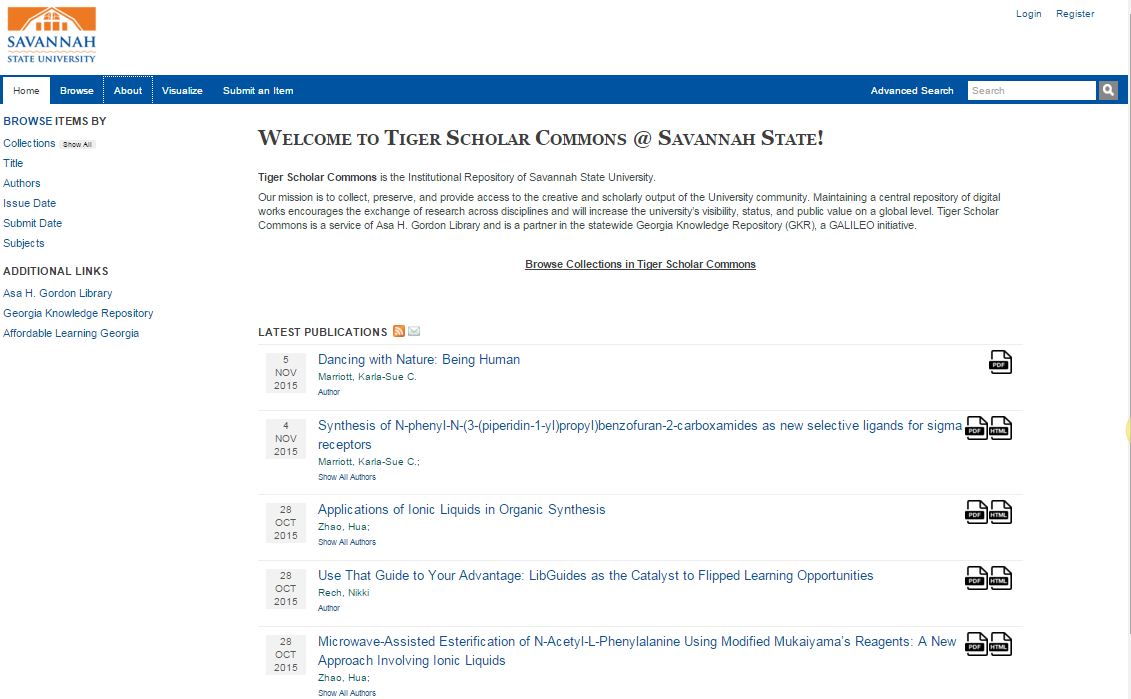Viewport: 1131px width, 699px height.
Task: Expand Show All Authors under Microwave-Assisted Esterification
Action: point(347,693)
